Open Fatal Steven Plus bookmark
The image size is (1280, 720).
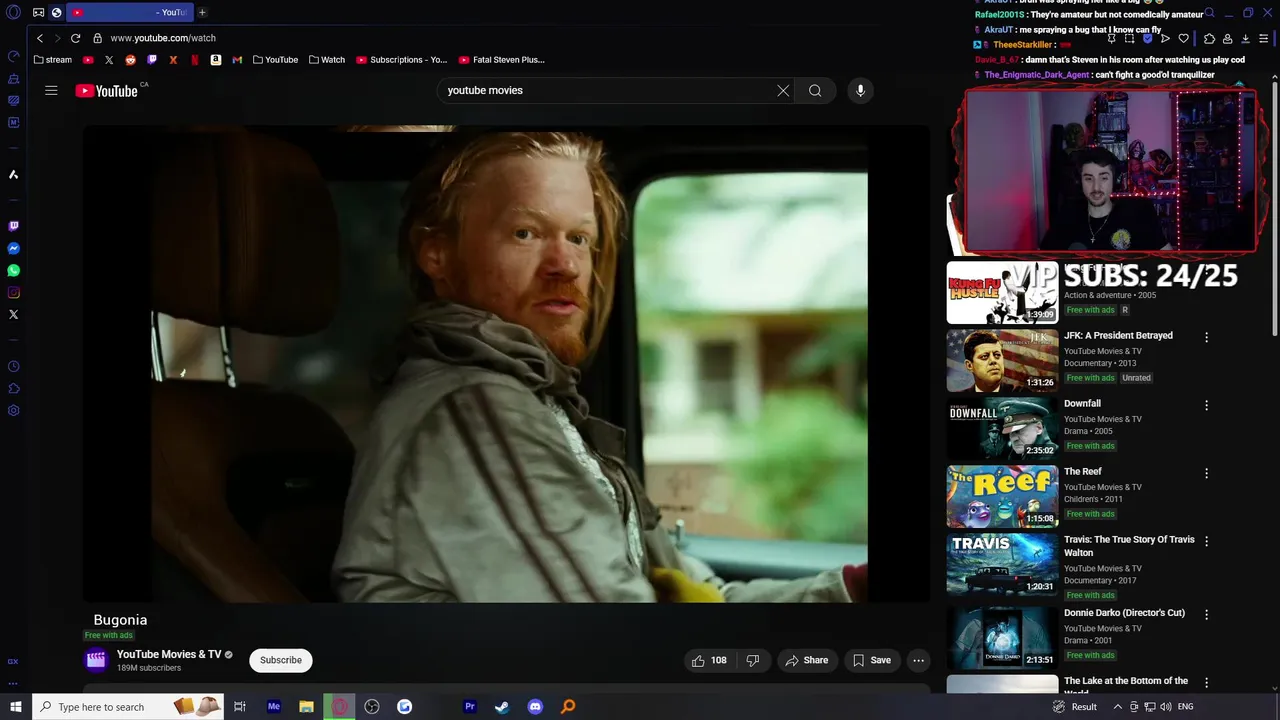(501, 60)
